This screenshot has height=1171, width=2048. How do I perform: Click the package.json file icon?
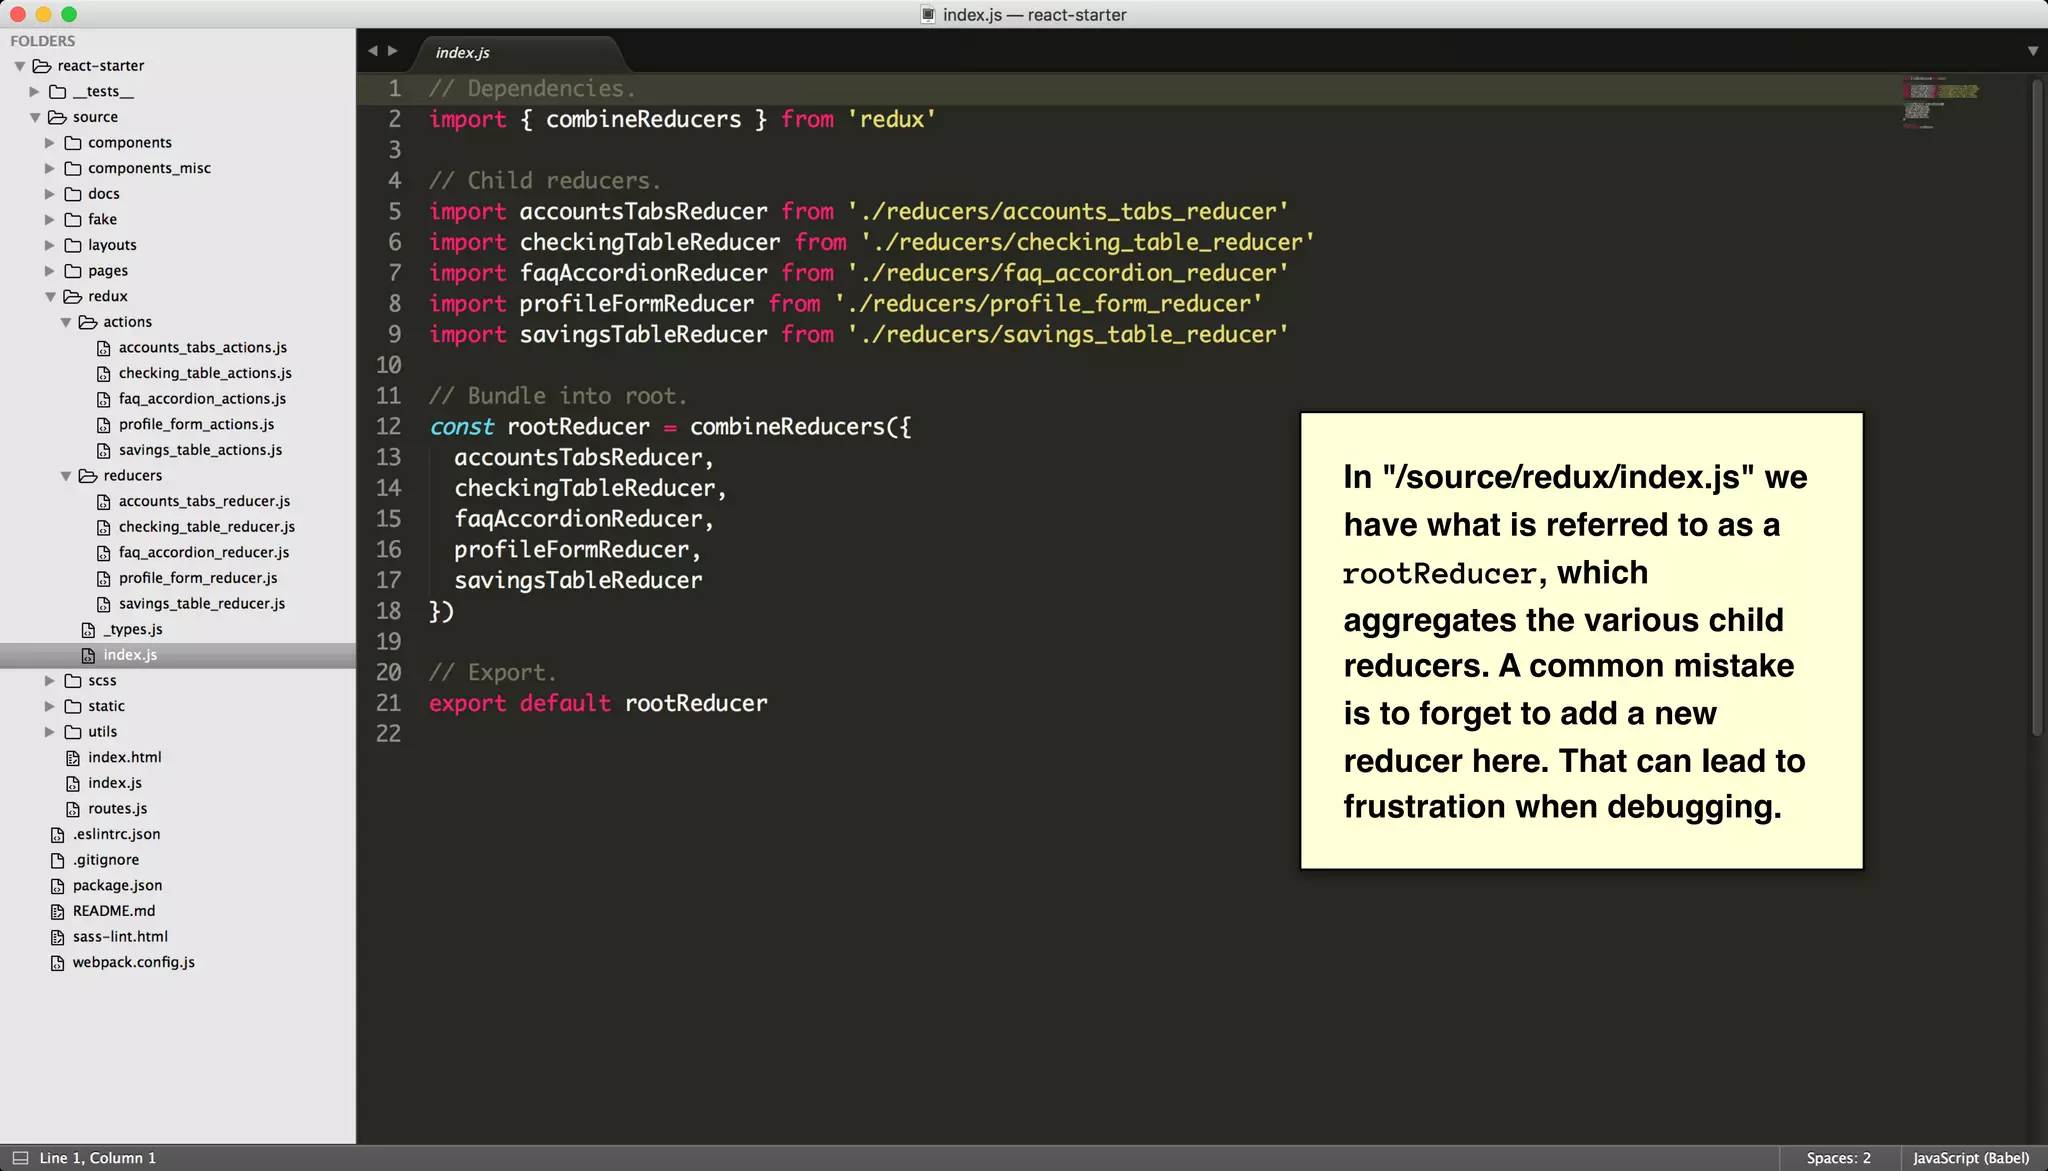58,886
